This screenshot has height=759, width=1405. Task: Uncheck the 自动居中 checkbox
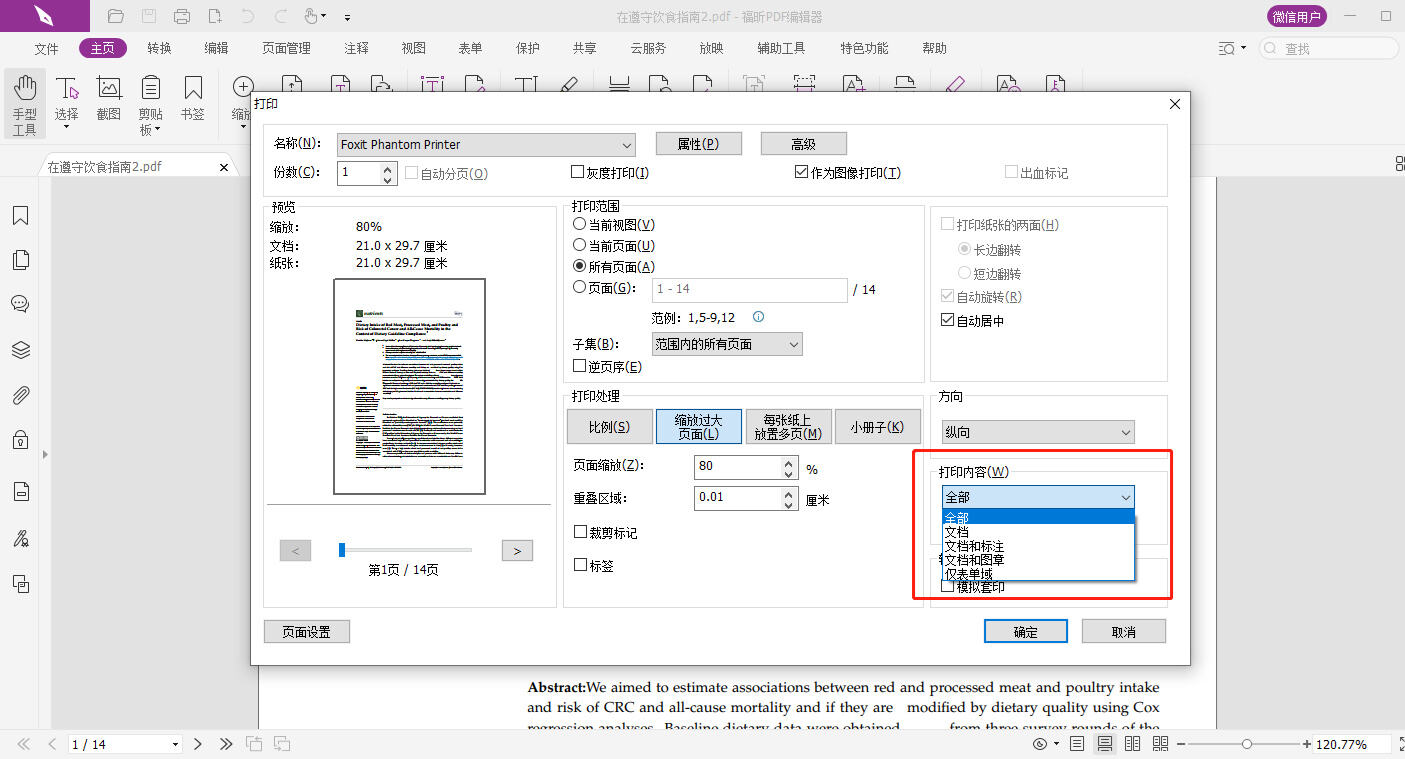945,319
